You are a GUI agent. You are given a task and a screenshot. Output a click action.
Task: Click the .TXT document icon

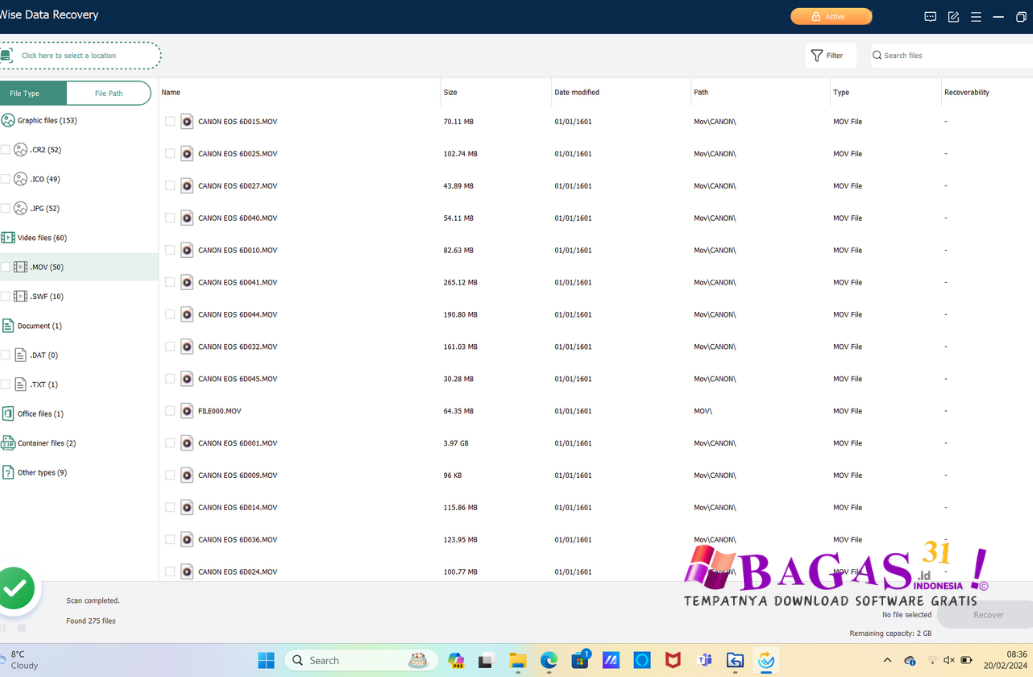[21, 384]
